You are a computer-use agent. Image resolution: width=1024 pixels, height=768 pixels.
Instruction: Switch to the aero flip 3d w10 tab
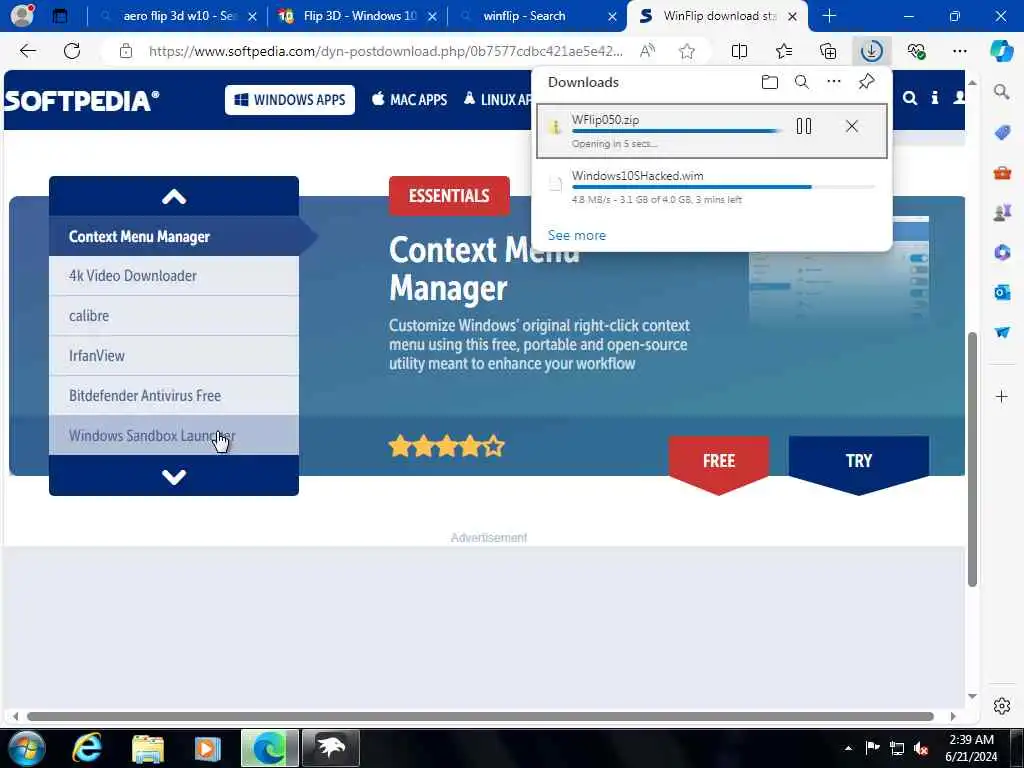coord(180,16)
